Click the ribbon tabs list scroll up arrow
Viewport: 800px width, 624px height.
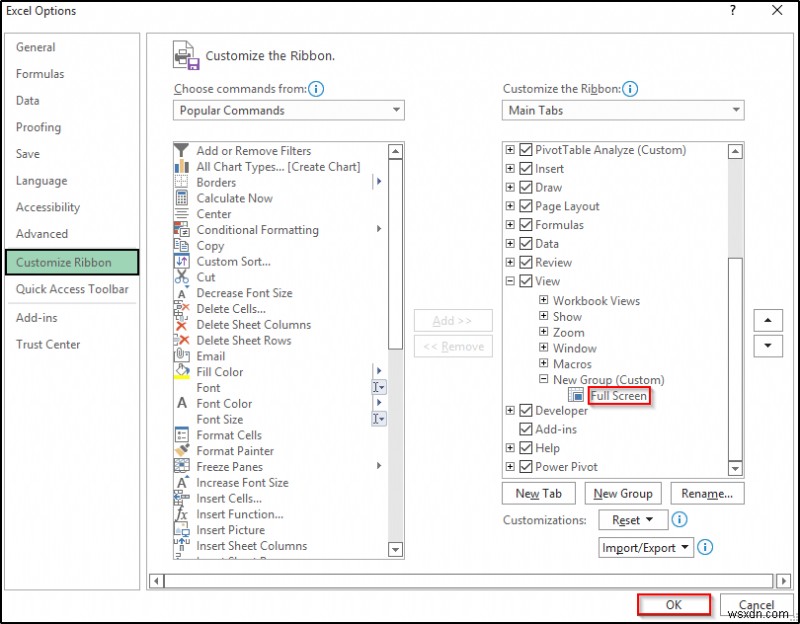point(735,151)
